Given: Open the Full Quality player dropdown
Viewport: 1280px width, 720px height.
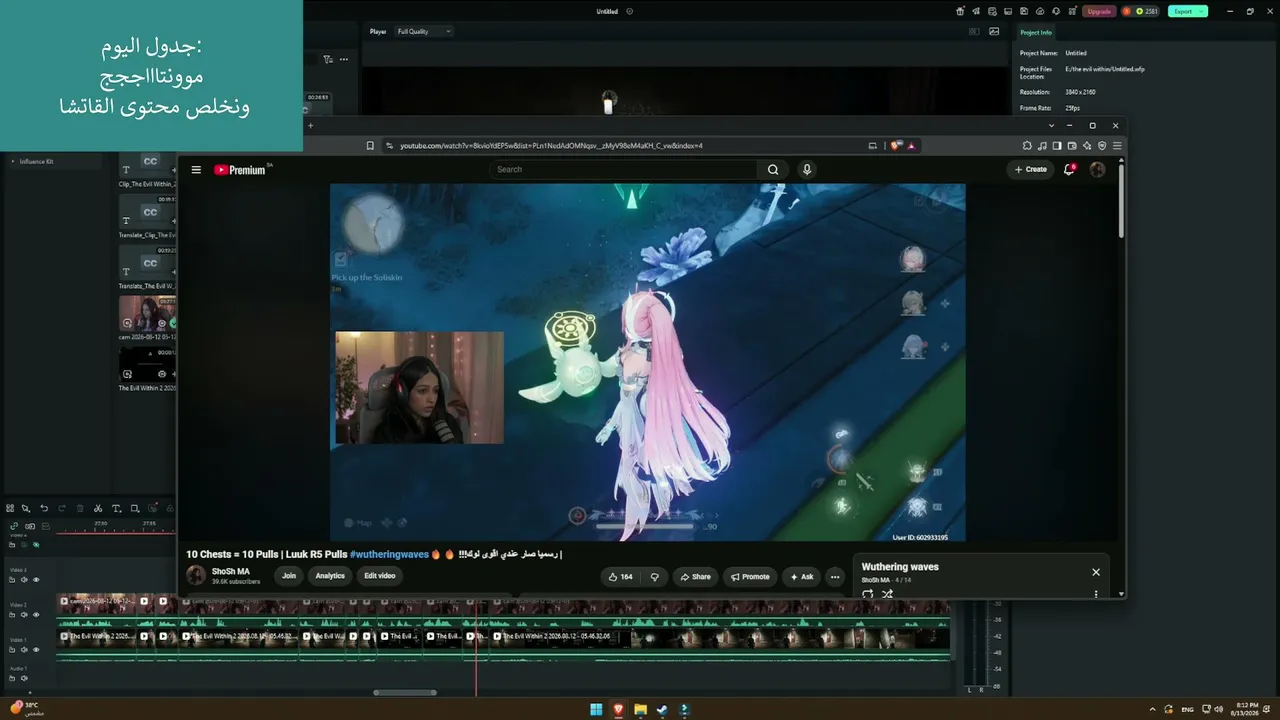Looking at the screenshot, I should (x=424, y=32).
